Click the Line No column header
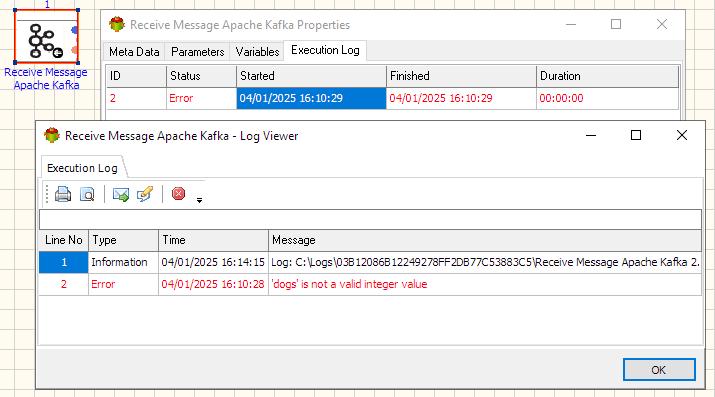 pos(63,240)
